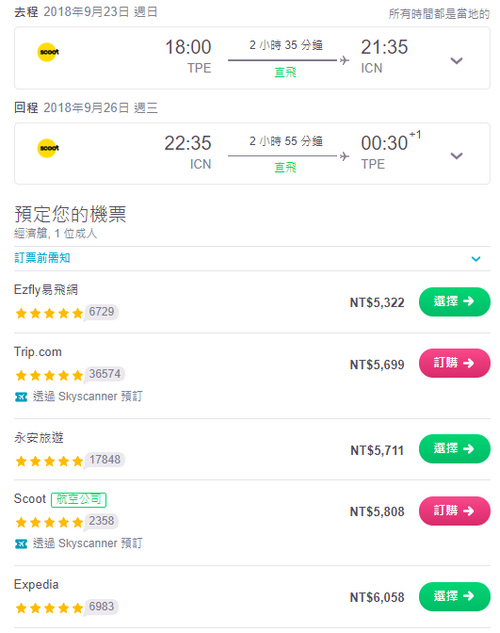500x633 pixels.
Task: Select the Expedia NT$6,058 offer
Action: [454, 596]
